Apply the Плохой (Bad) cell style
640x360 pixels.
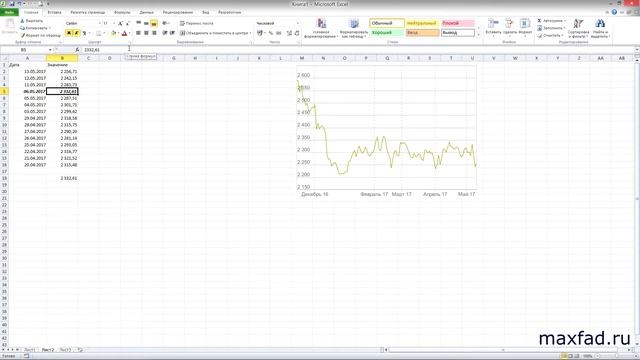pyautogui.click(x=458, y=23)
